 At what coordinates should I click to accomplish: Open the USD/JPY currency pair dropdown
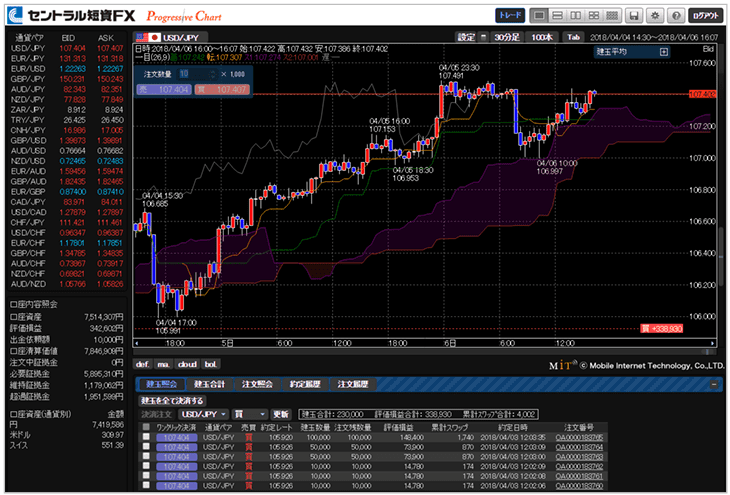[203, 414]
